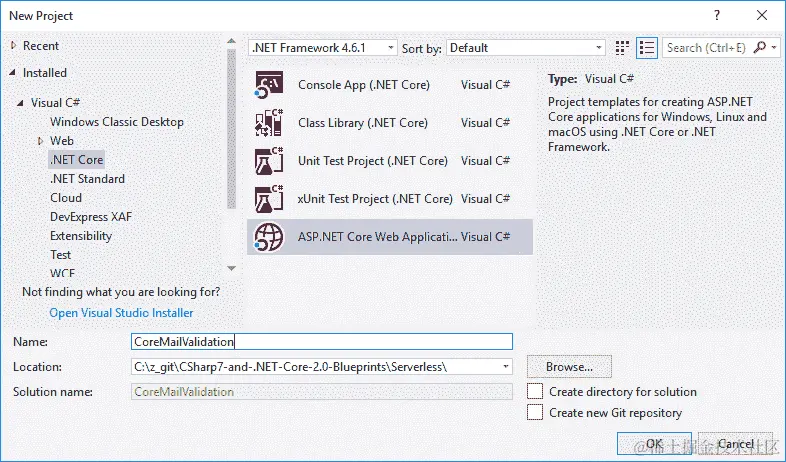Select the Extensibility category
786x462 pixels.
[81, 236]
